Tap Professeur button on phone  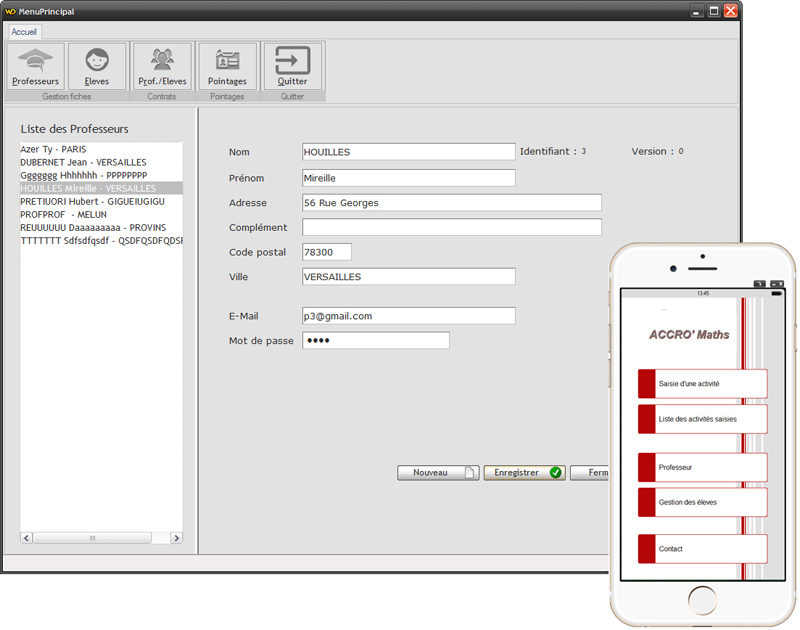point(703,467)
